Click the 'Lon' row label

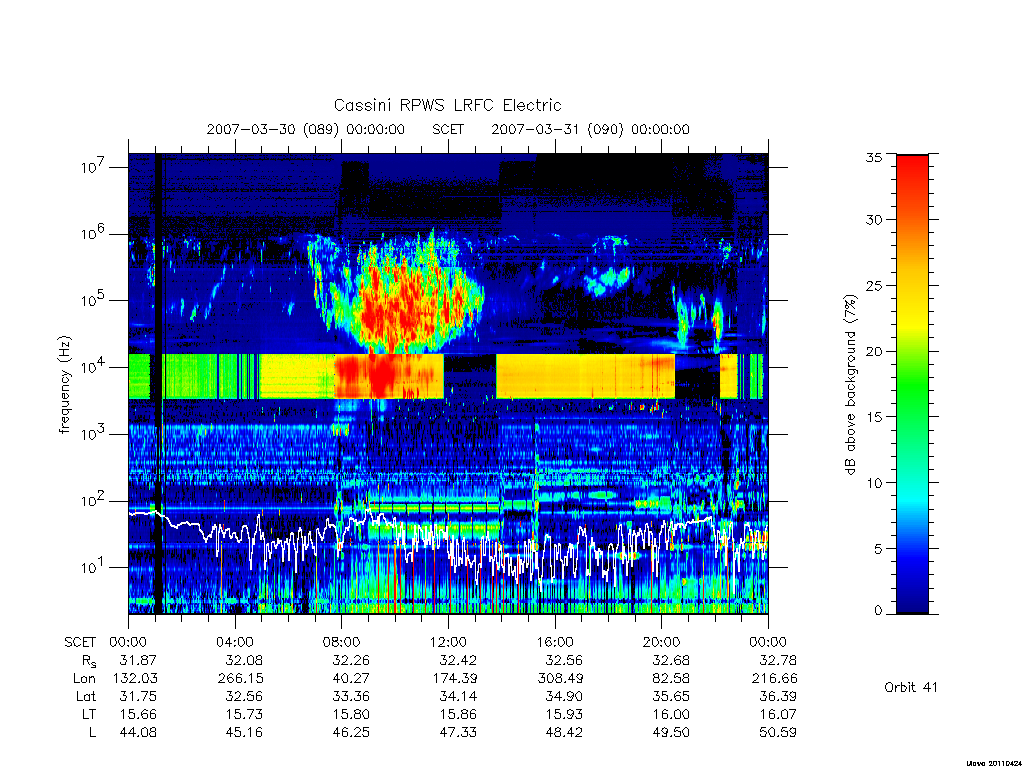click(84, 679)
